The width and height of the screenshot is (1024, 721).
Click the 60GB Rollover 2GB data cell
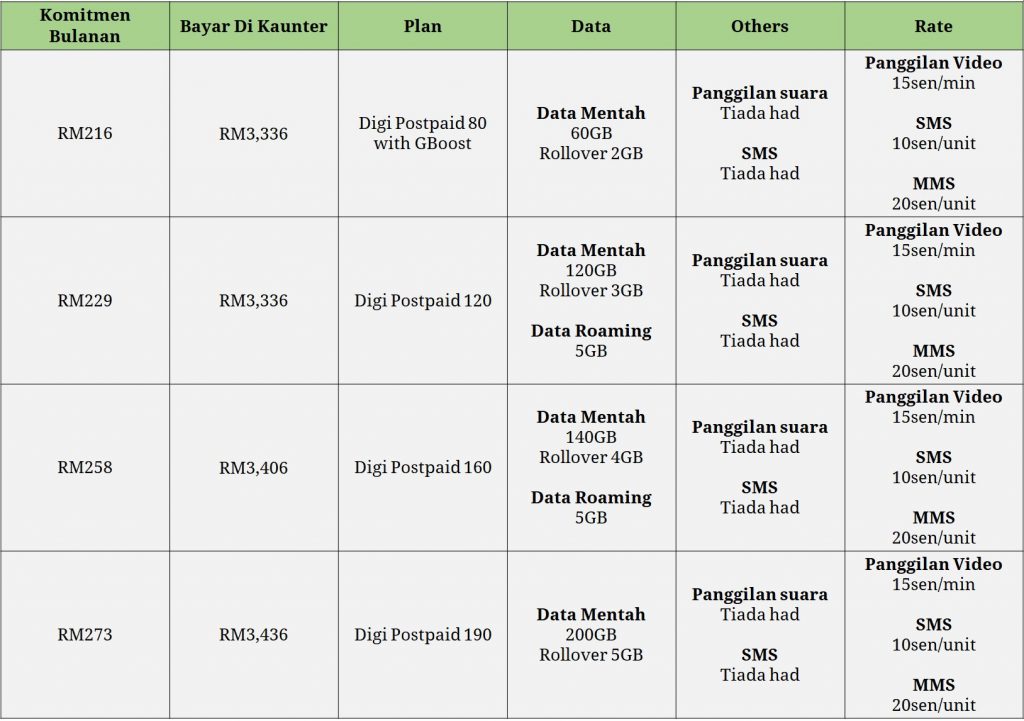[591, 133]
